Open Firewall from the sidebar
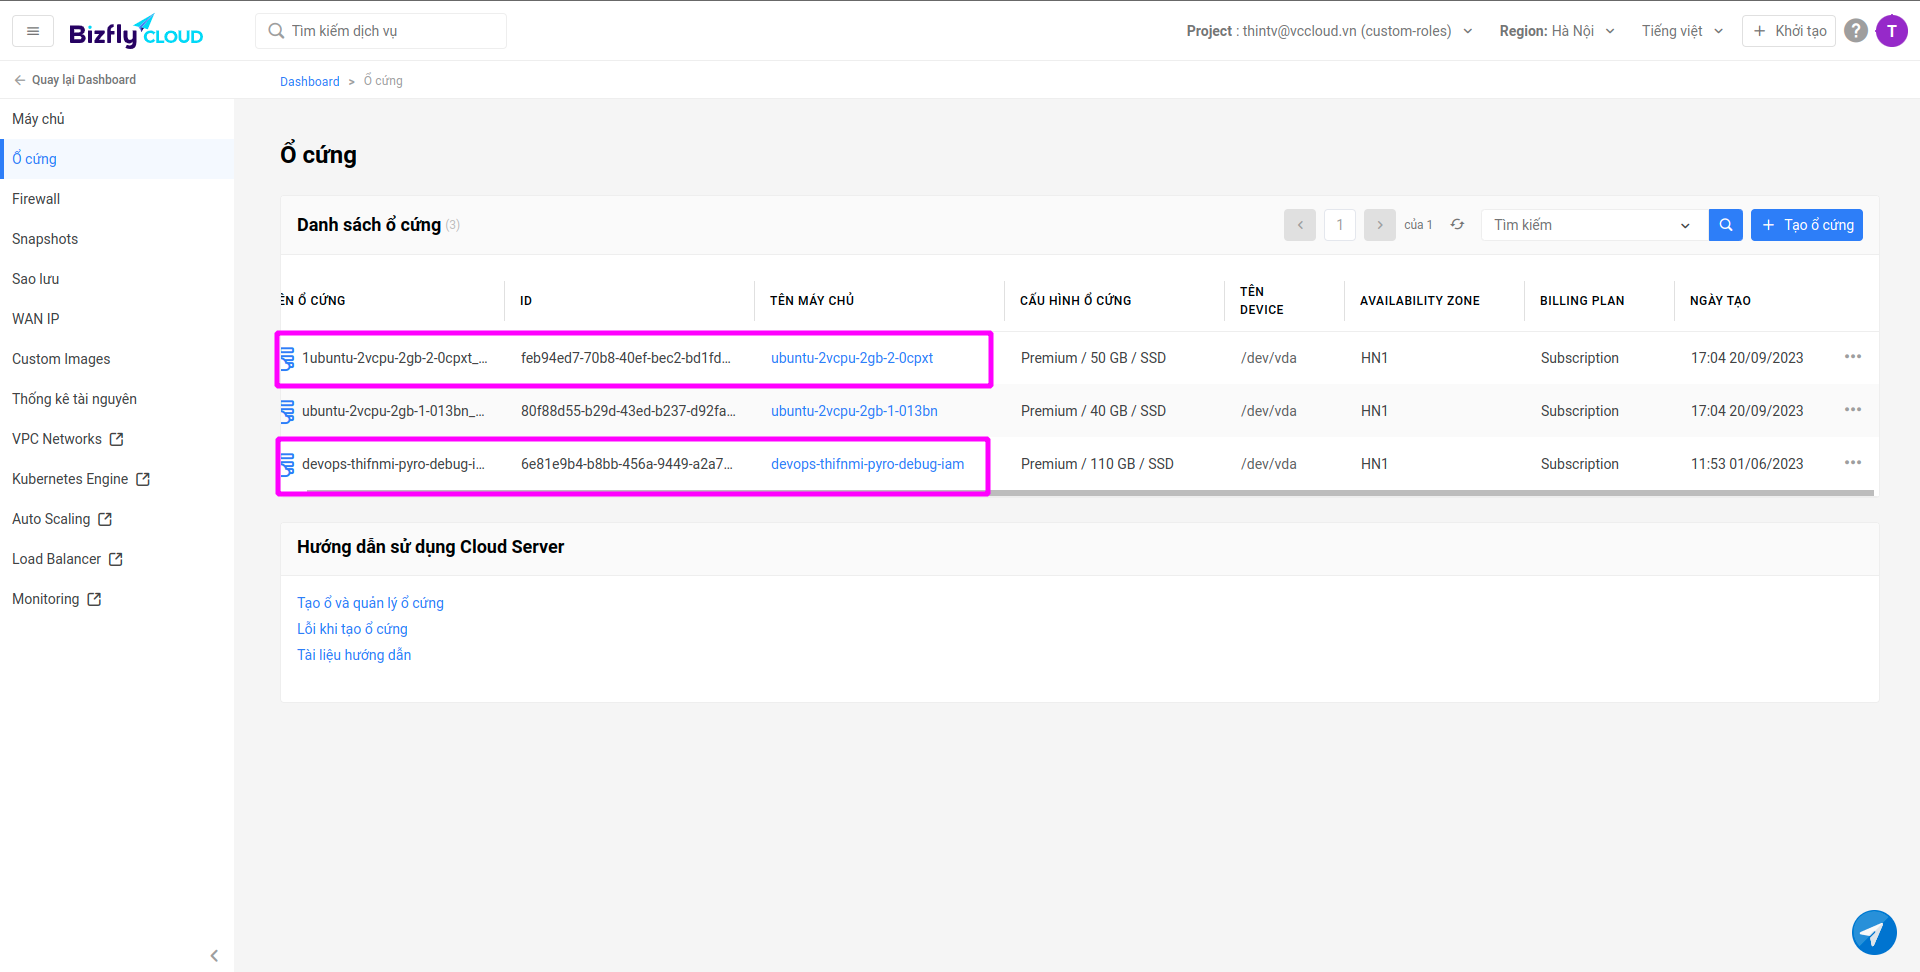The image size is (1920, 972). (36, 199)
